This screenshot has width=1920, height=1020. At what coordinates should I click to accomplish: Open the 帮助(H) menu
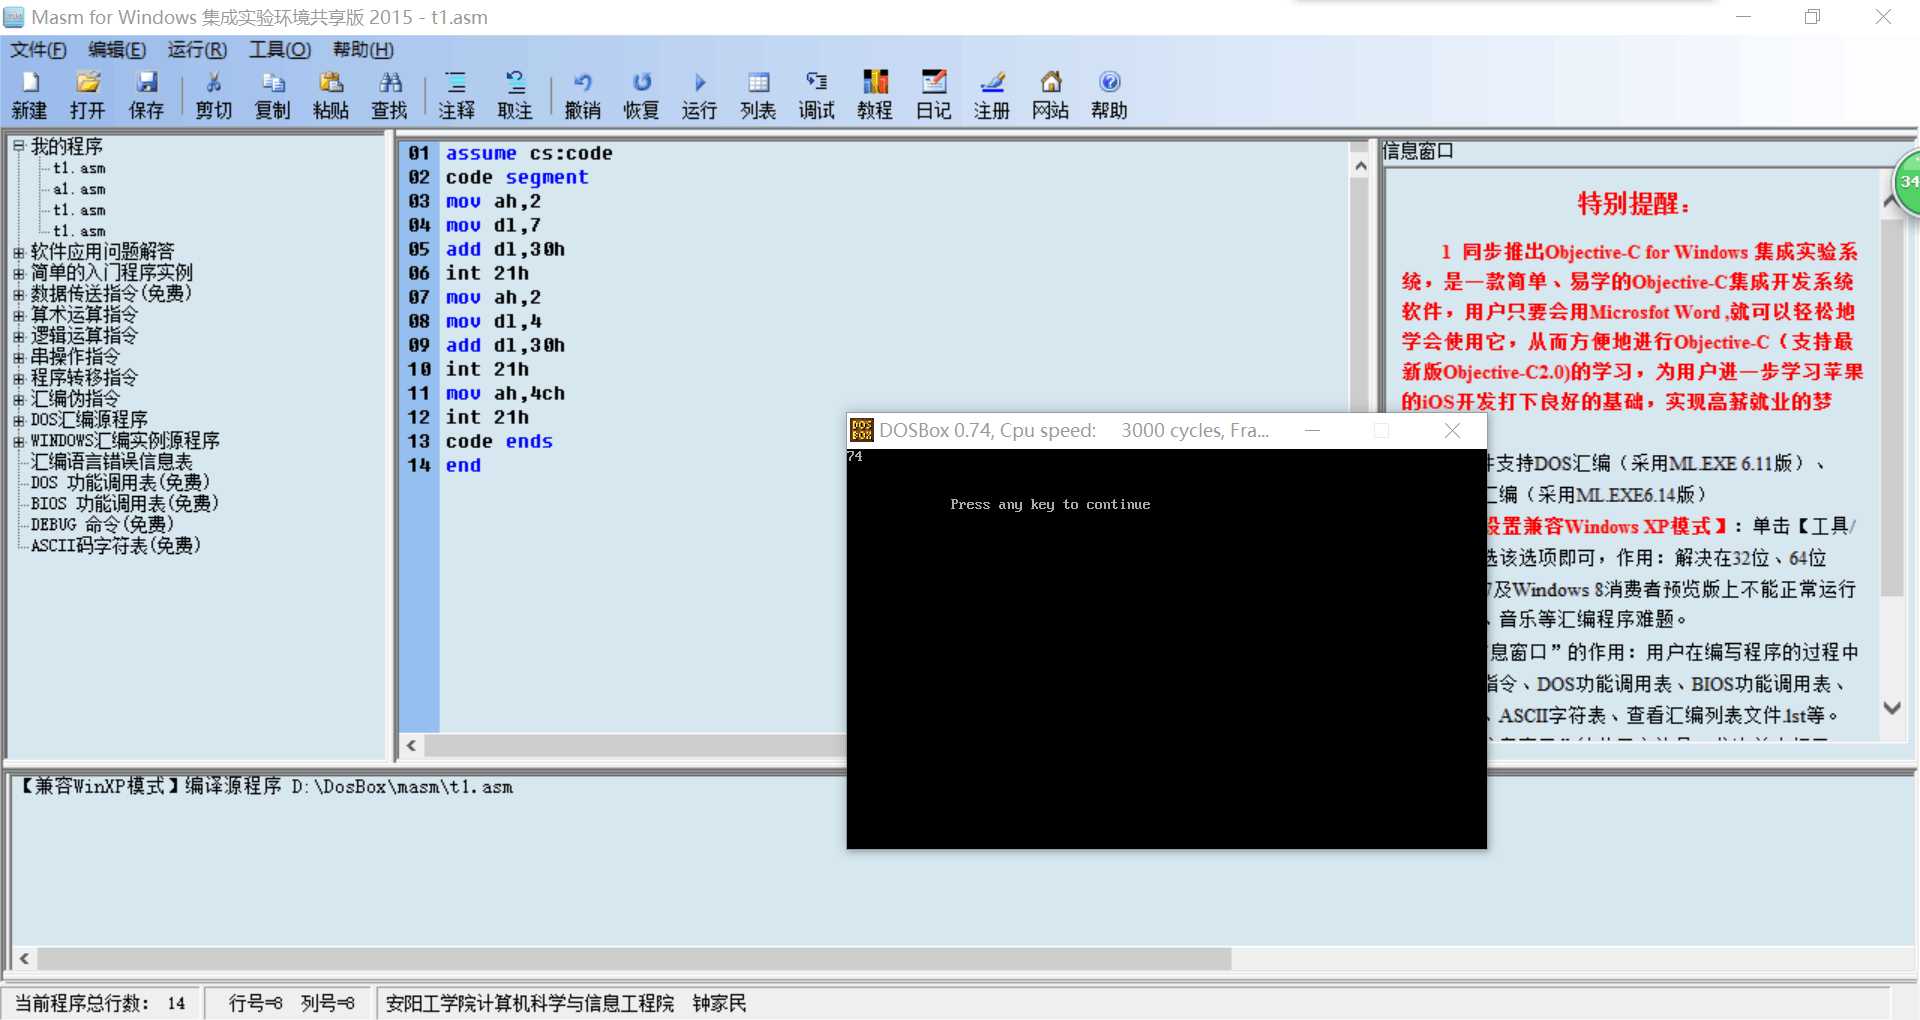[x=363, y=50]
